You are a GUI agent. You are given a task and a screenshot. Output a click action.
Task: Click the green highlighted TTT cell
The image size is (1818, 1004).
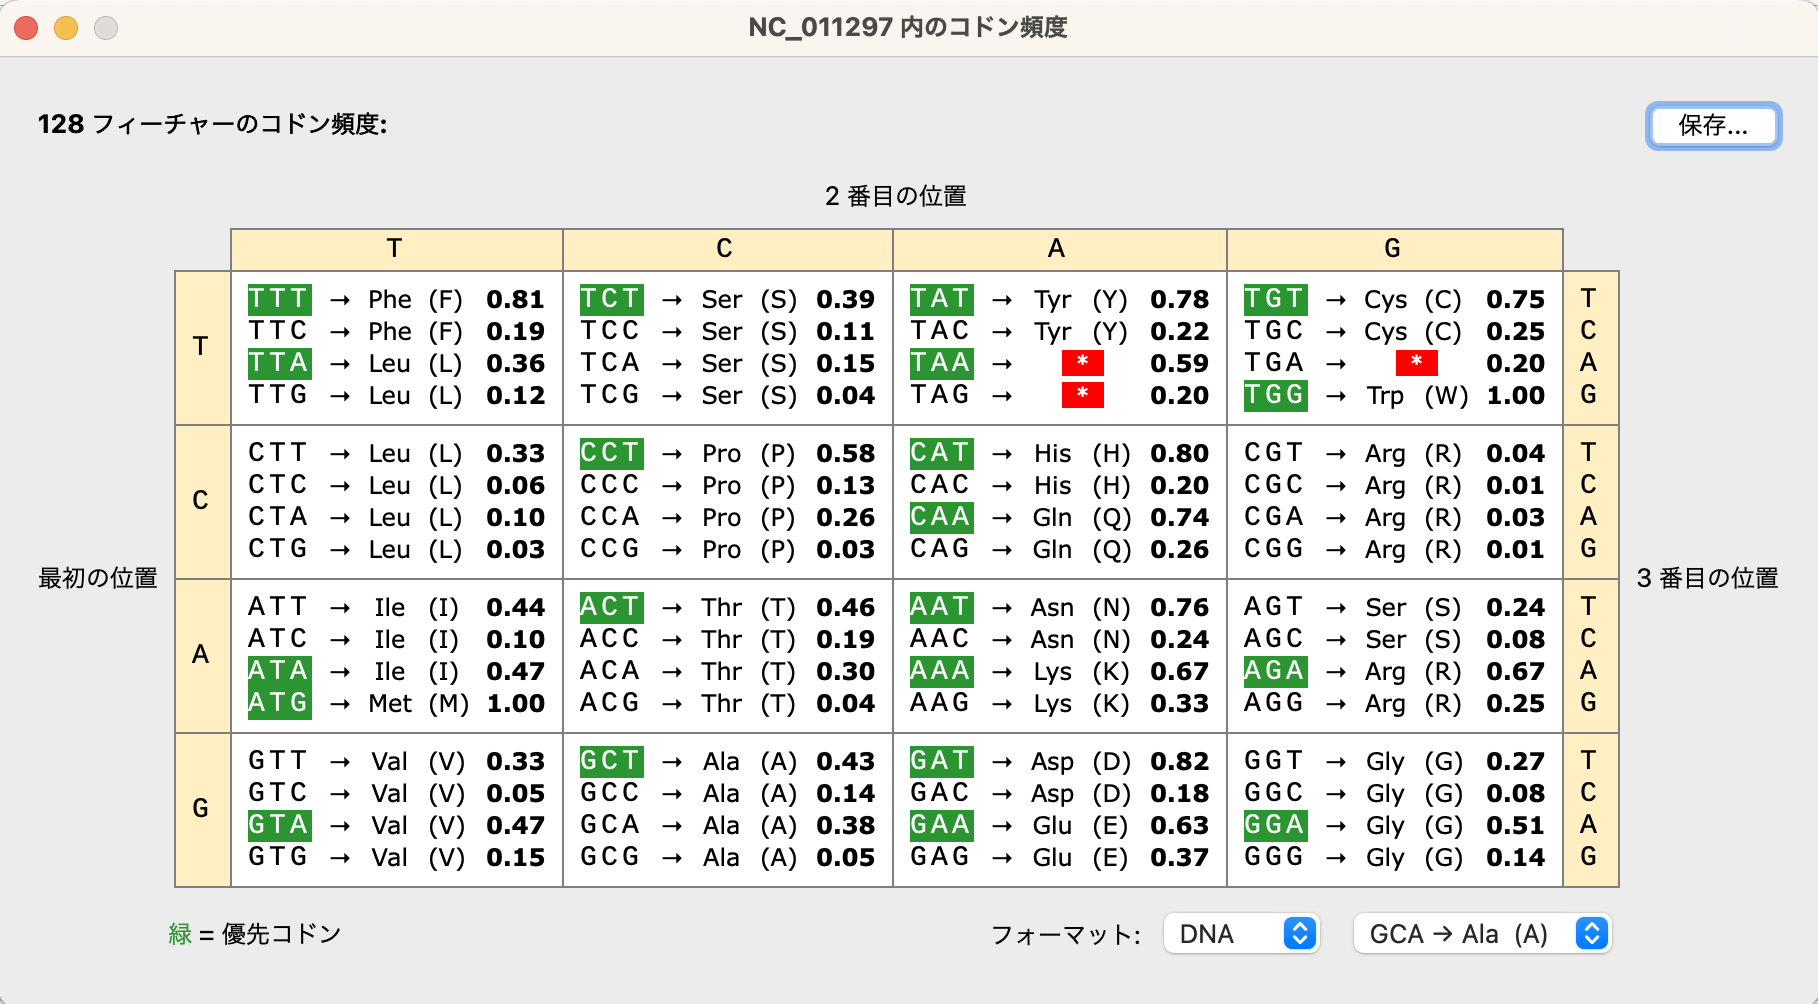pyautogui.click(x=279, y=299)
